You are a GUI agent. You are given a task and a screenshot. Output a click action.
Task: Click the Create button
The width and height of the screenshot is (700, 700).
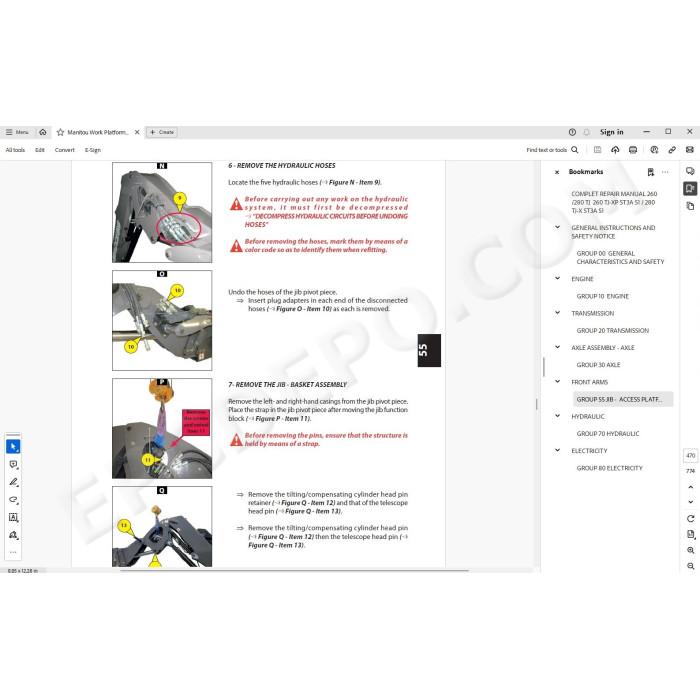point(162,132)
